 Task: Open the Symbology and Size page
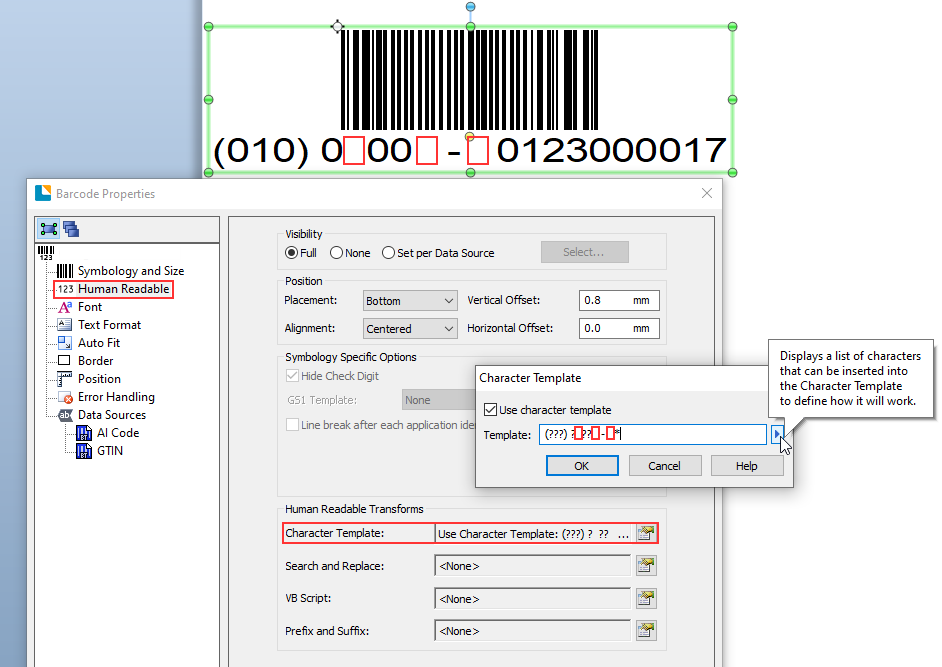tap(130, 271)
